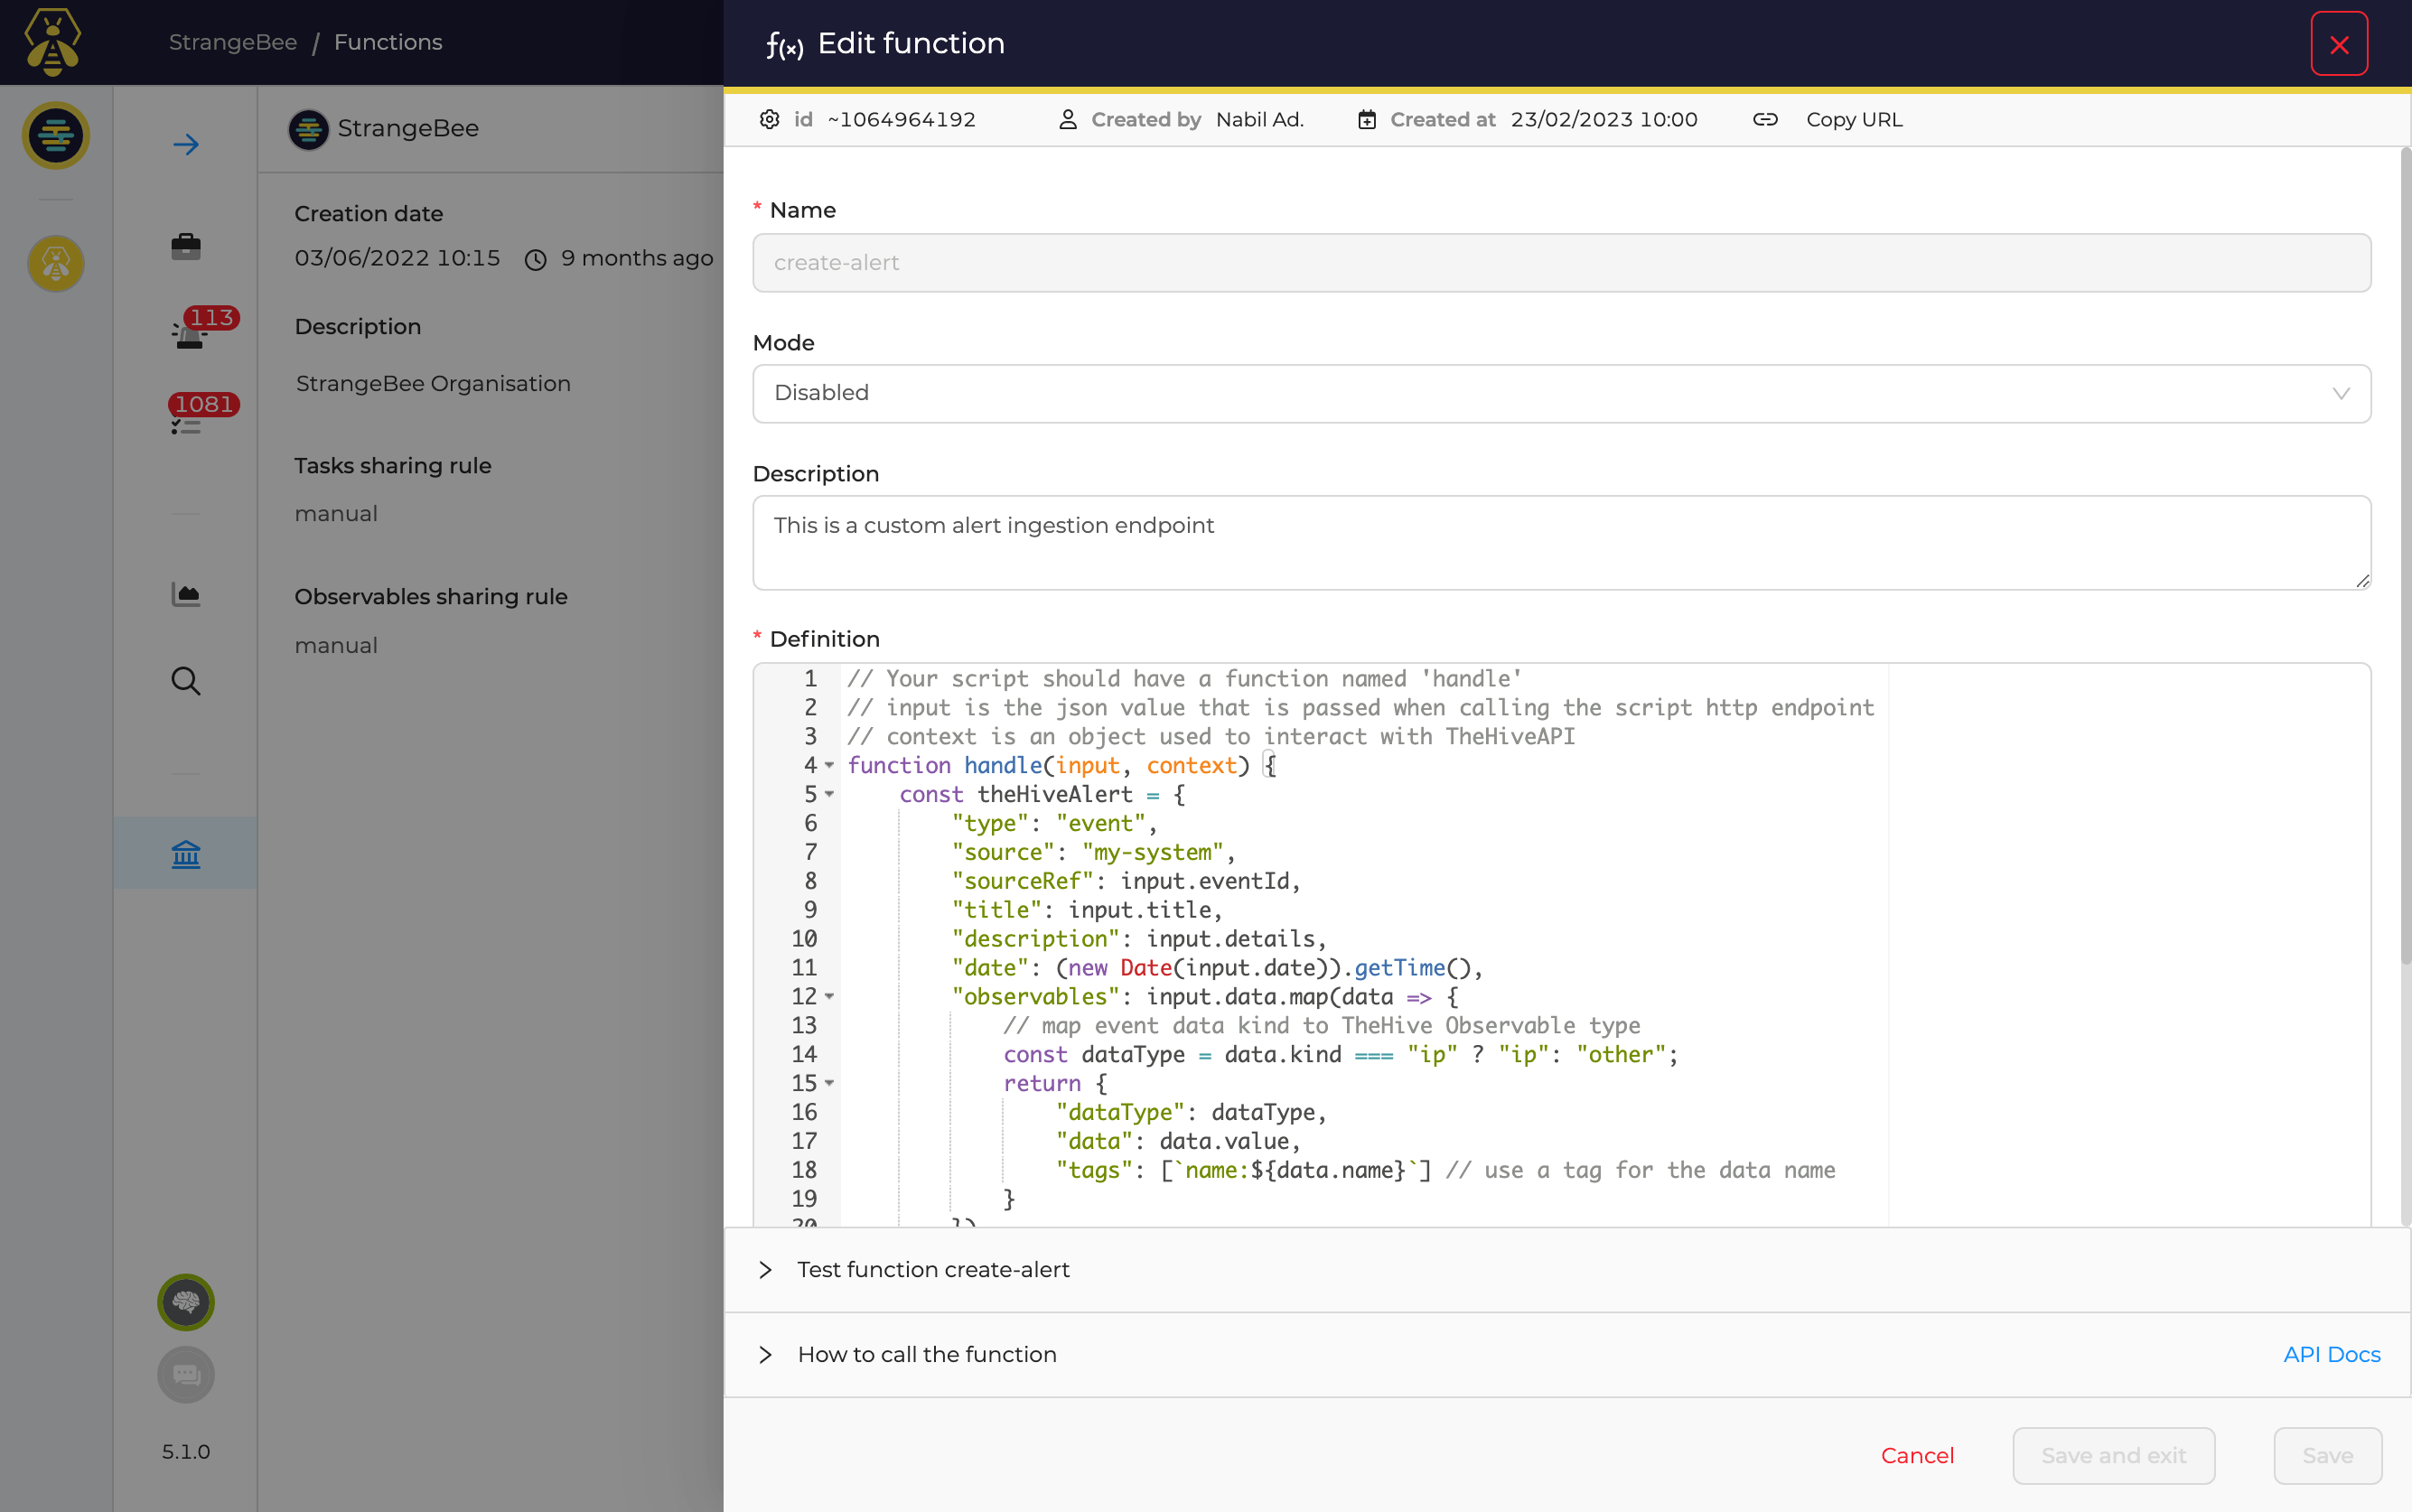The height and width of the screenshot is (1512, 2412).
Task: Open the API Docs link
Action: pyautogui.click(x=2331, y=1354)
